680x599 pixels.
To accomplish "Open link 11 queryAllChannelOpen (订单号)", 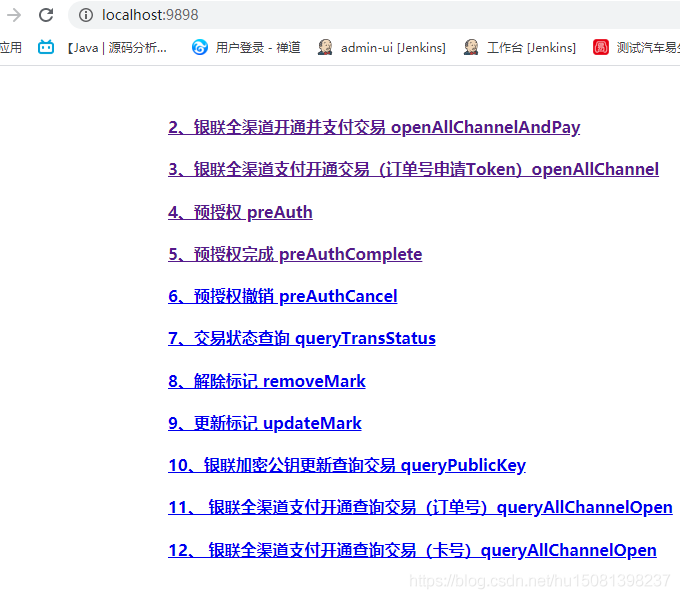I will (420, 507).
